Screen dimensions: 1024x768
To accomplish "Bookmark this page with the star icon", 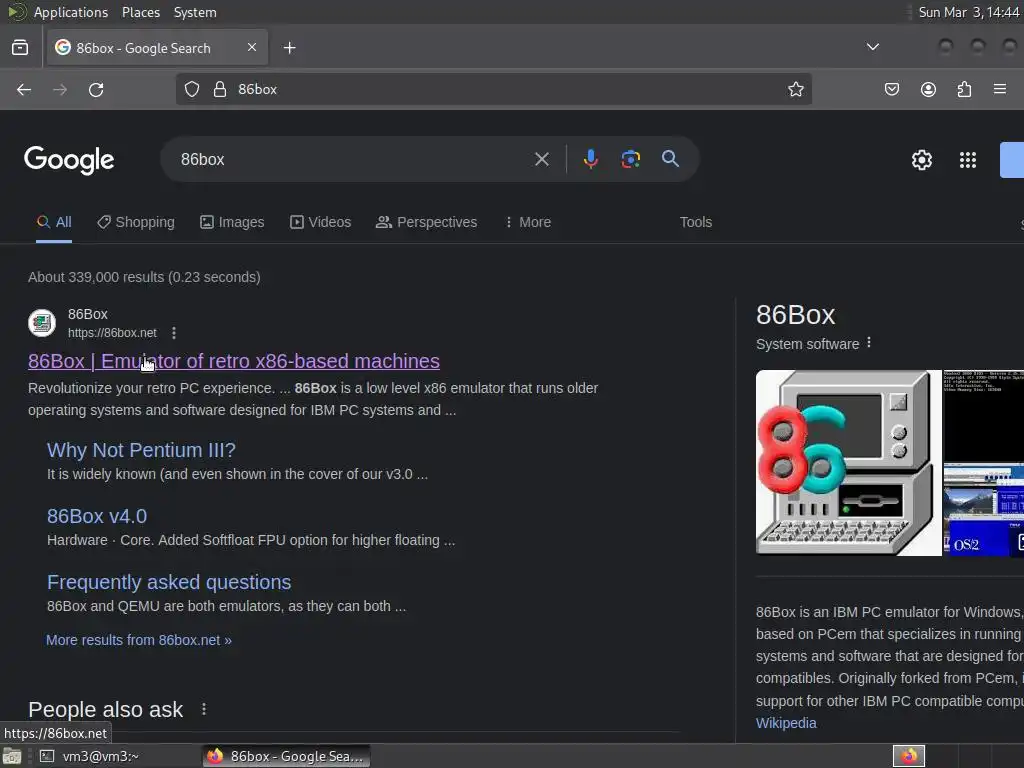I will point(795,89).
